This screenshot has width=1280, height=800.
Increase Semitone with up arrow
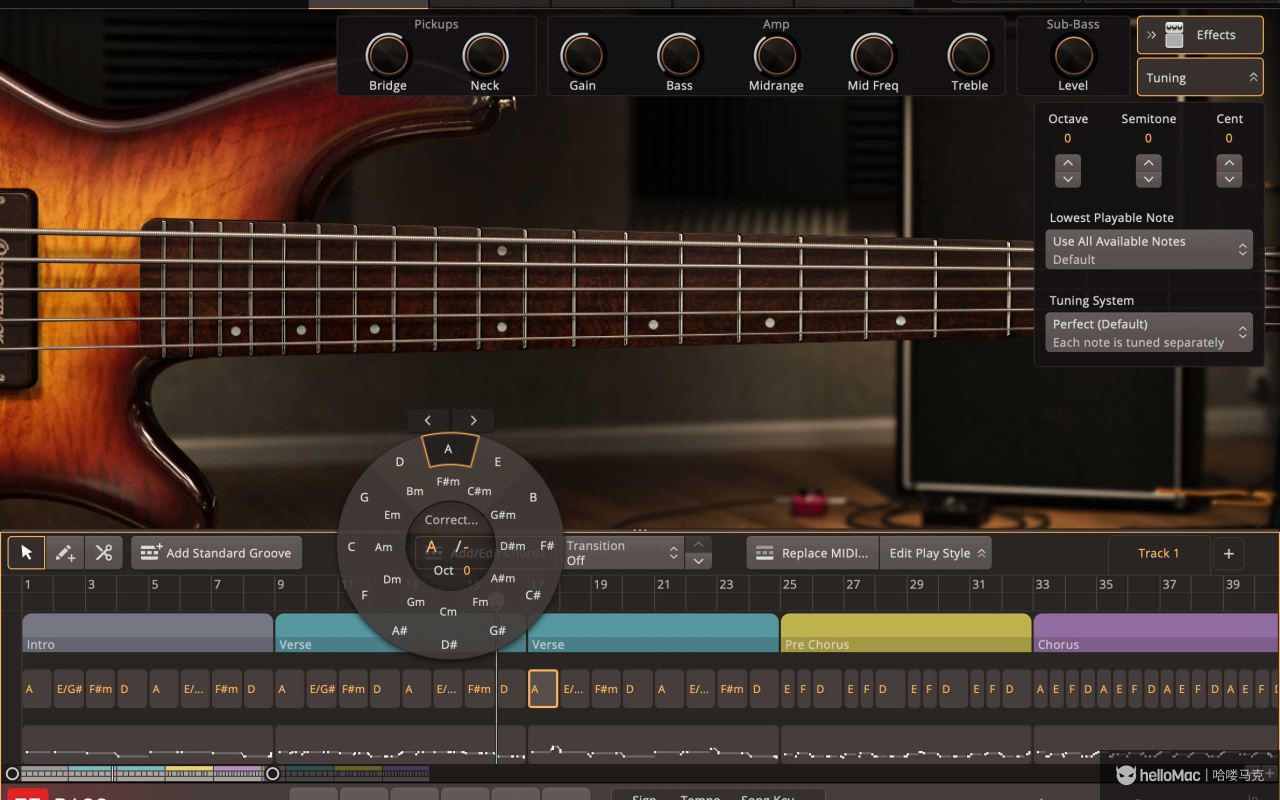pyautogui.click(x=1148, y=163)
